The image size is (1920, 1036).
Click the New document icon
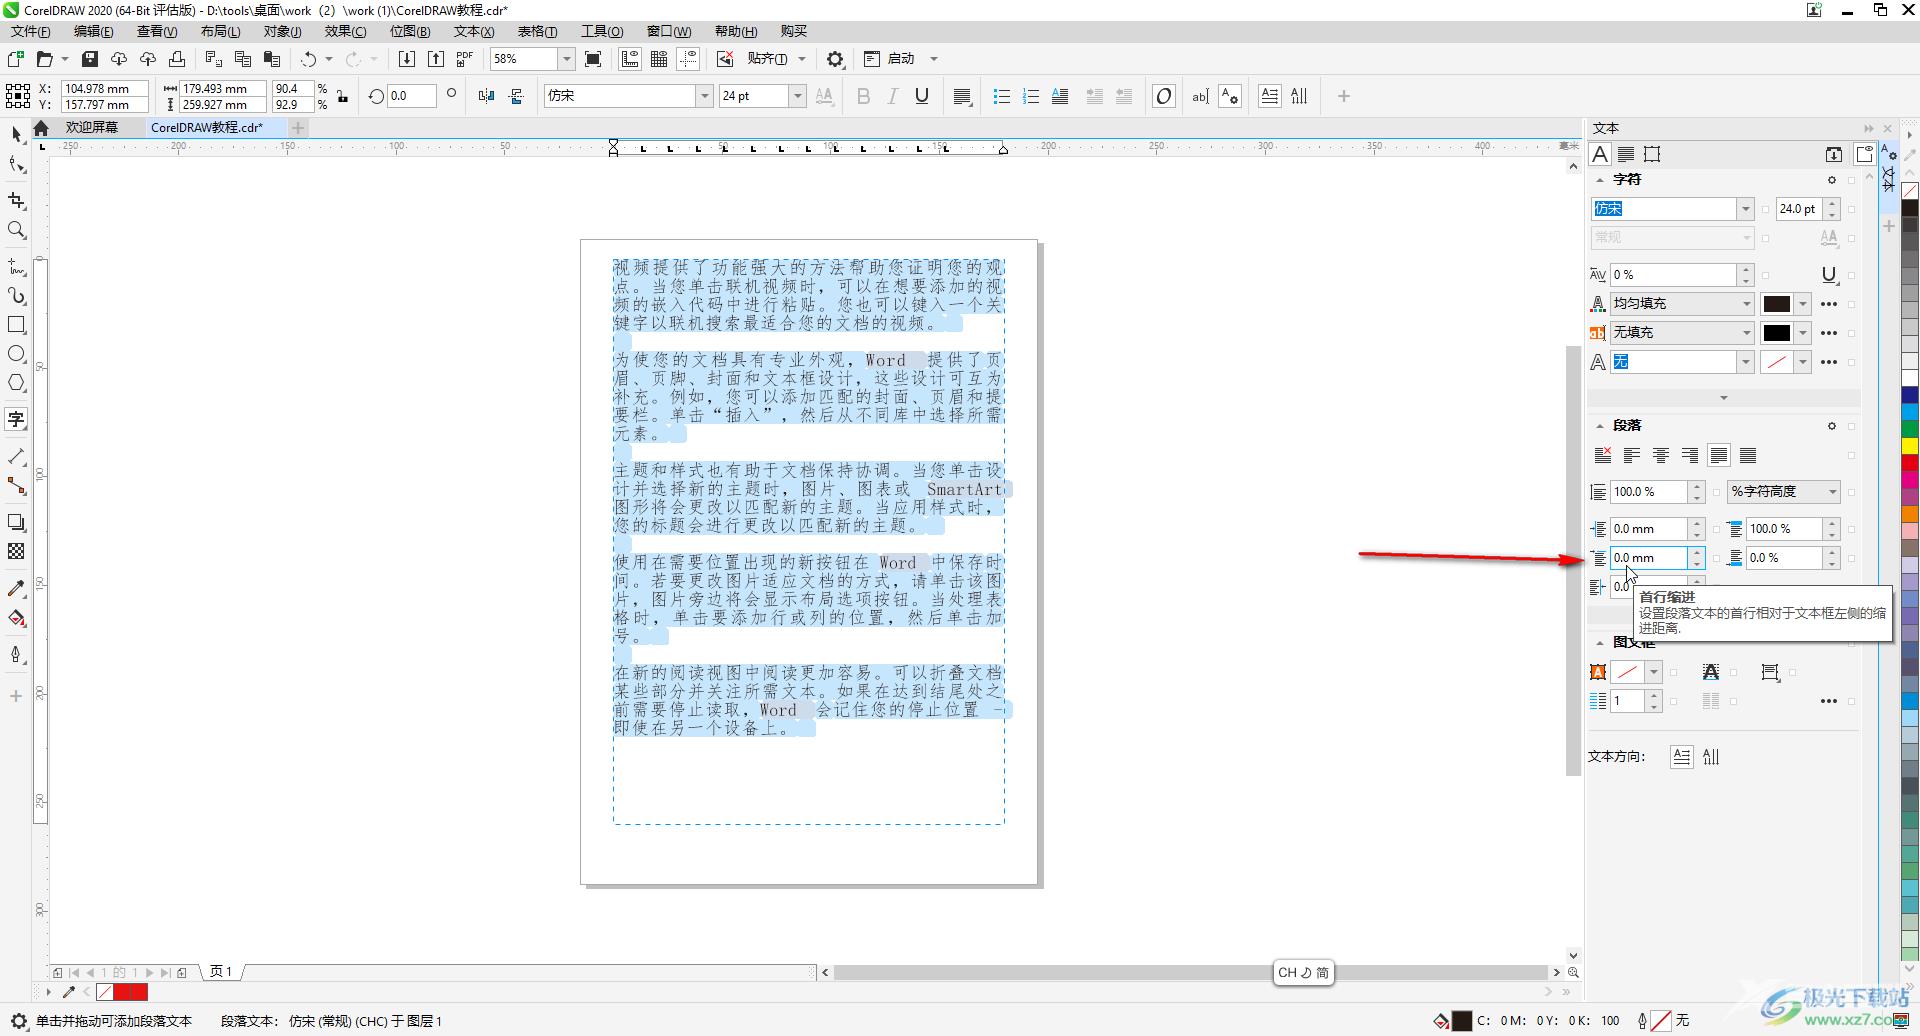[16, 59]
